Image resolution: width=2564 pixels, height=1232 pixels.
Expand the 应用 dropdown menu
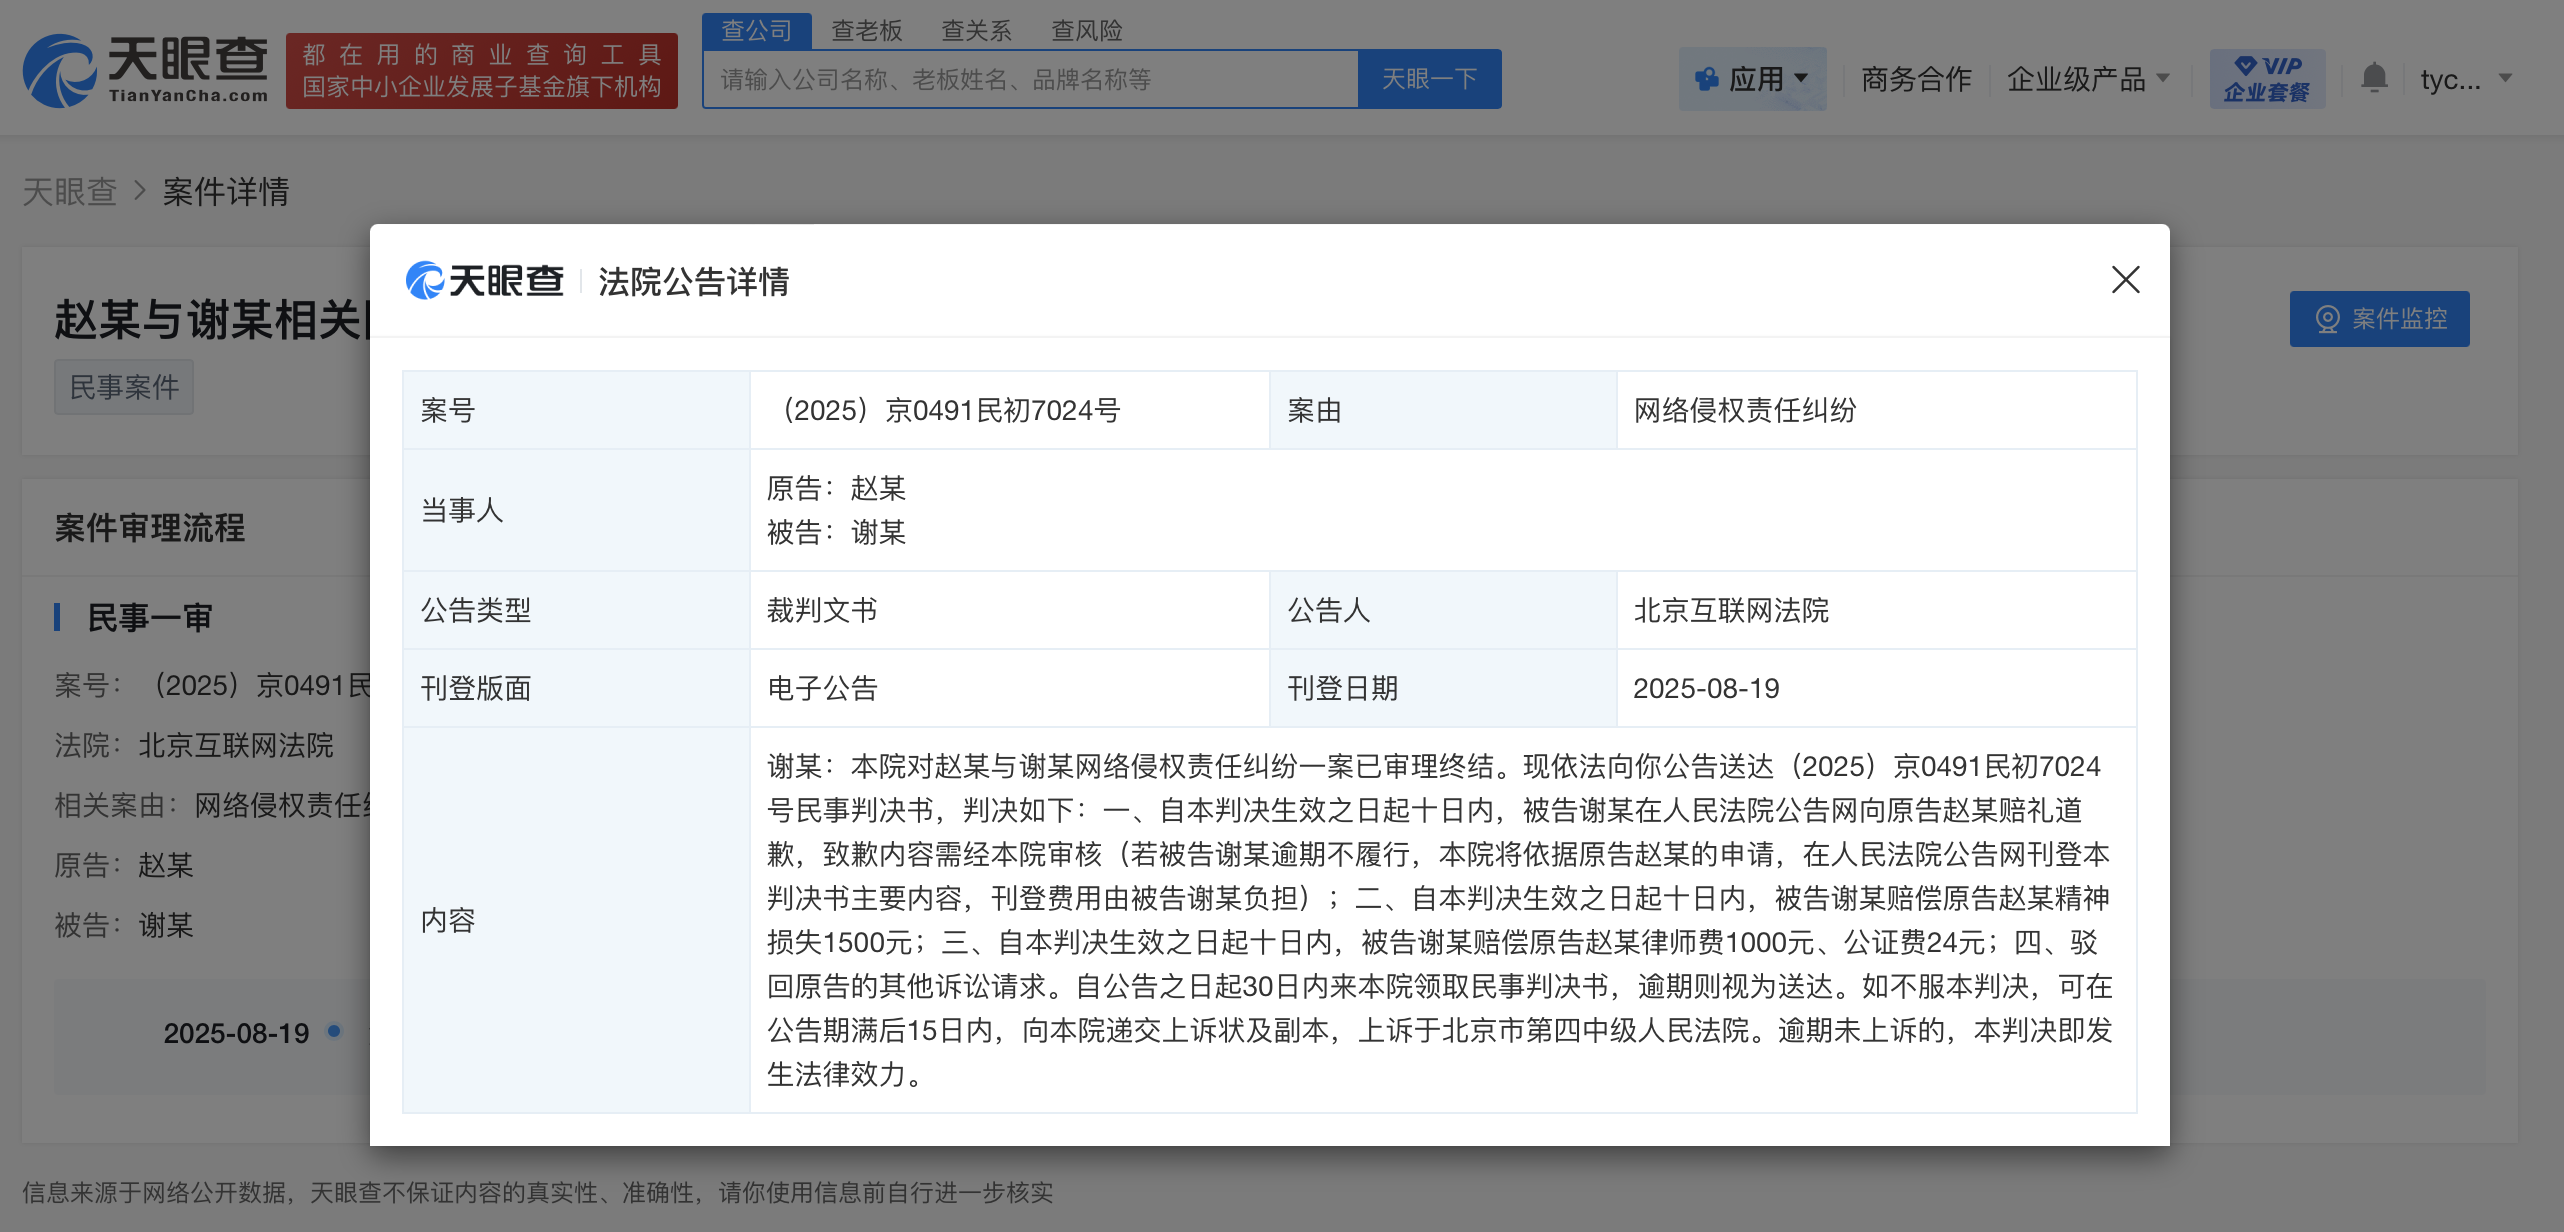1753,79
